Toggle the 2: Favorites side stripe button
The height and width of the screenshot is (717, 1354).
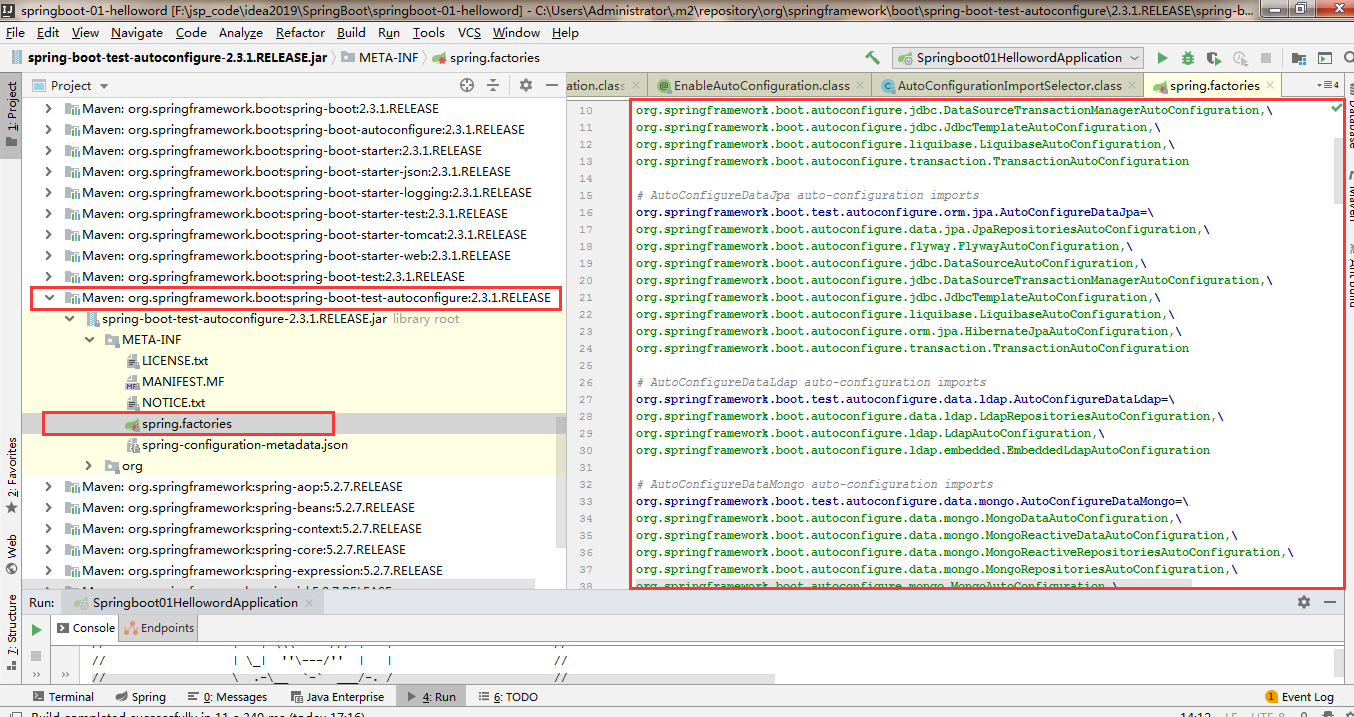point(11,476)
